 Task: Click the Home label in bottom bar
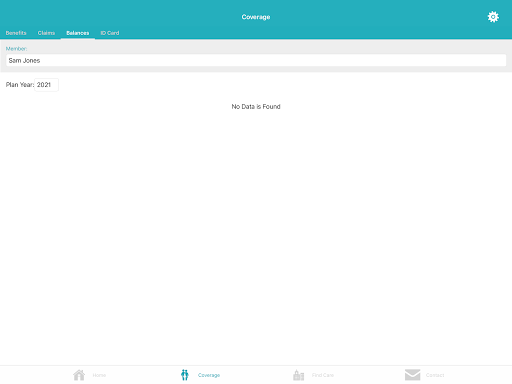click(x=99, y=375)
